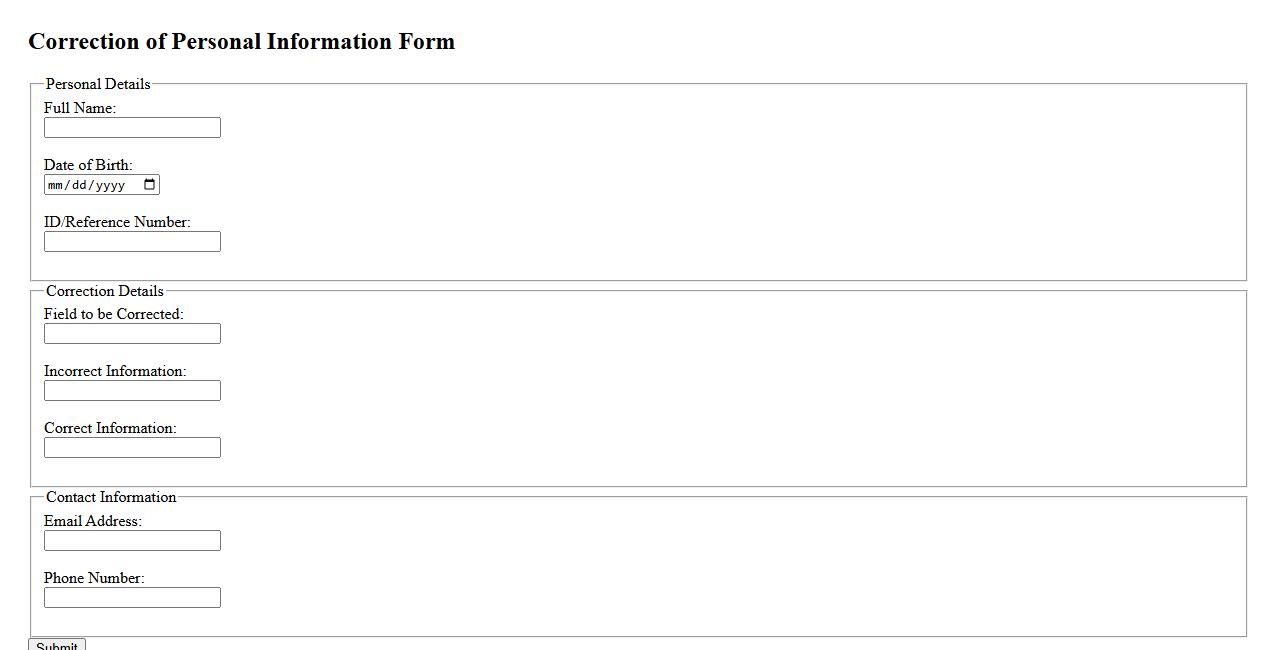
Task: Select the year segment of Date of Birth
Action: tap(110, 185)
